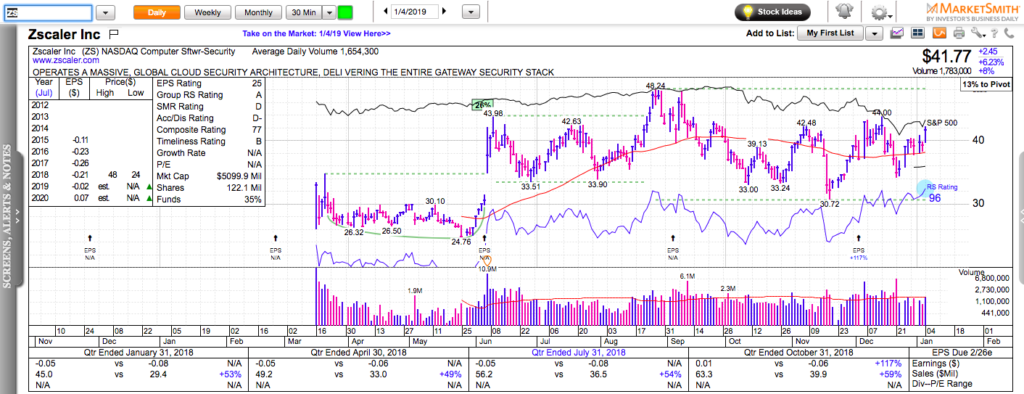This screenshot has height=394, width=1024.
Task: Click the chart view icon beside list dropdown
Action: click(x=897, y=33)
